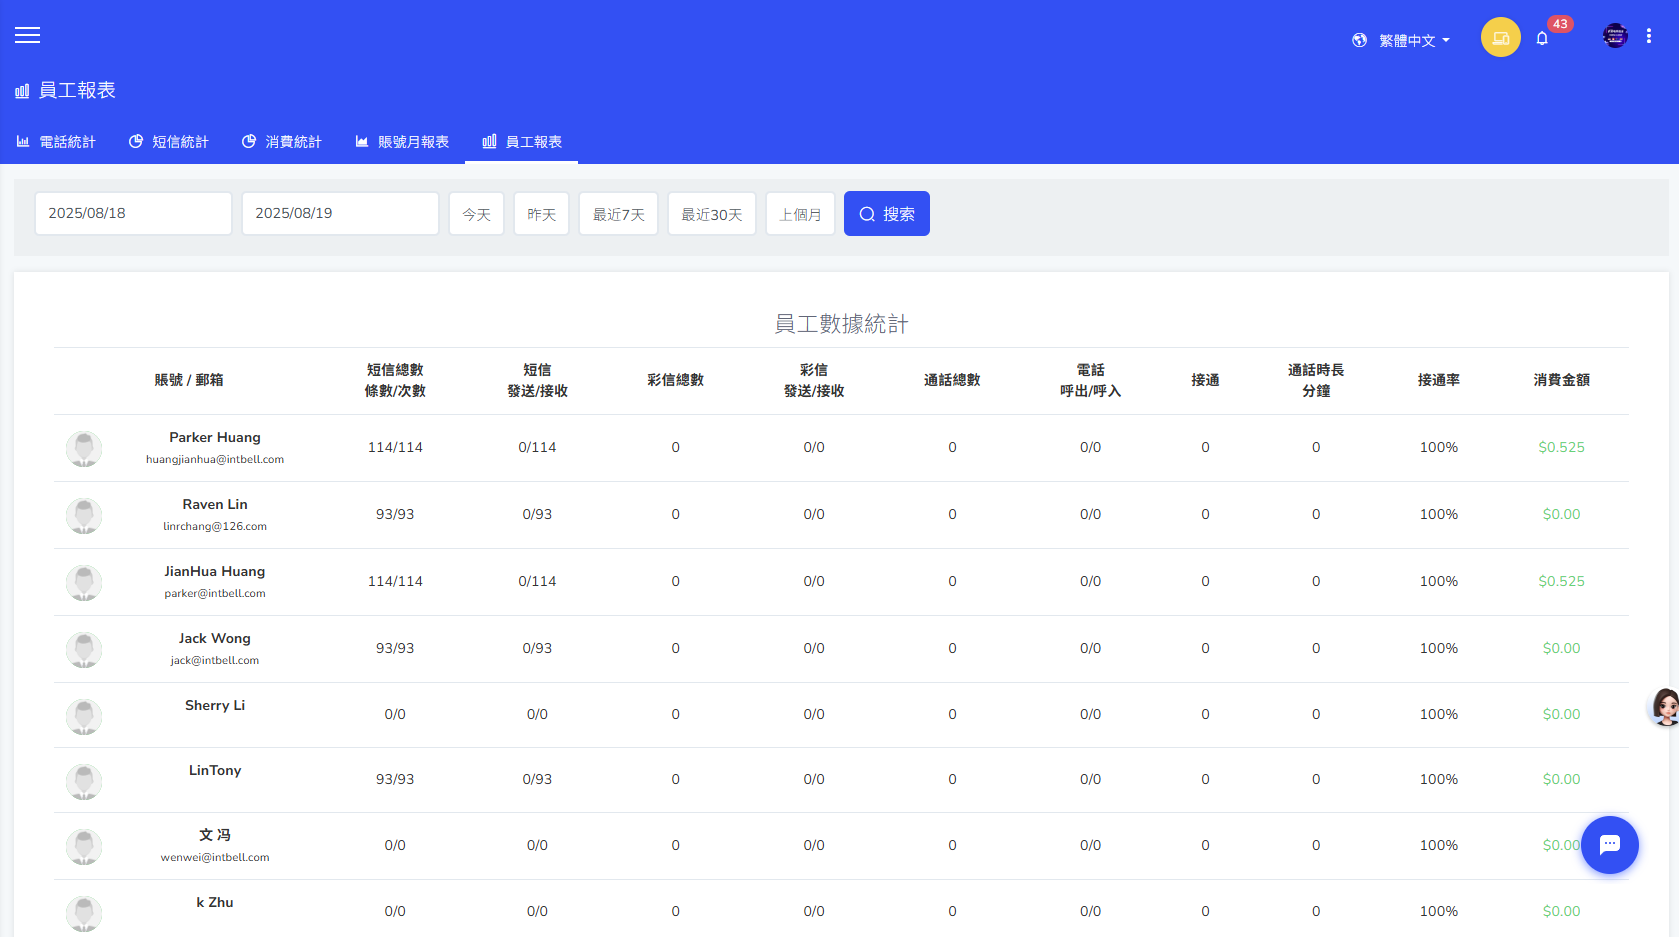This screenshot has width=1679, height=937.
Task: Choose the 最近7天 quick filter
Action: click(x=618, y=214)
